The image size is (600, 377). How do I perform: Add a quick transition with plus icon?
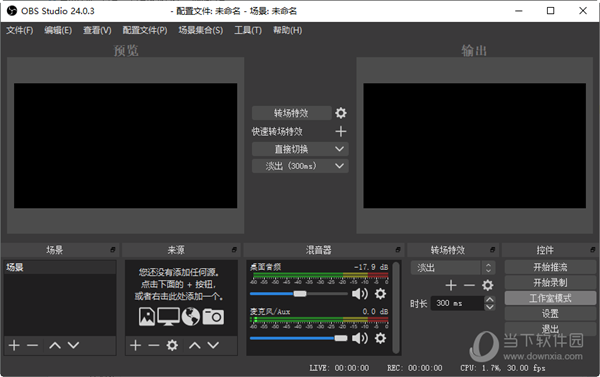(x=341, y=131)
